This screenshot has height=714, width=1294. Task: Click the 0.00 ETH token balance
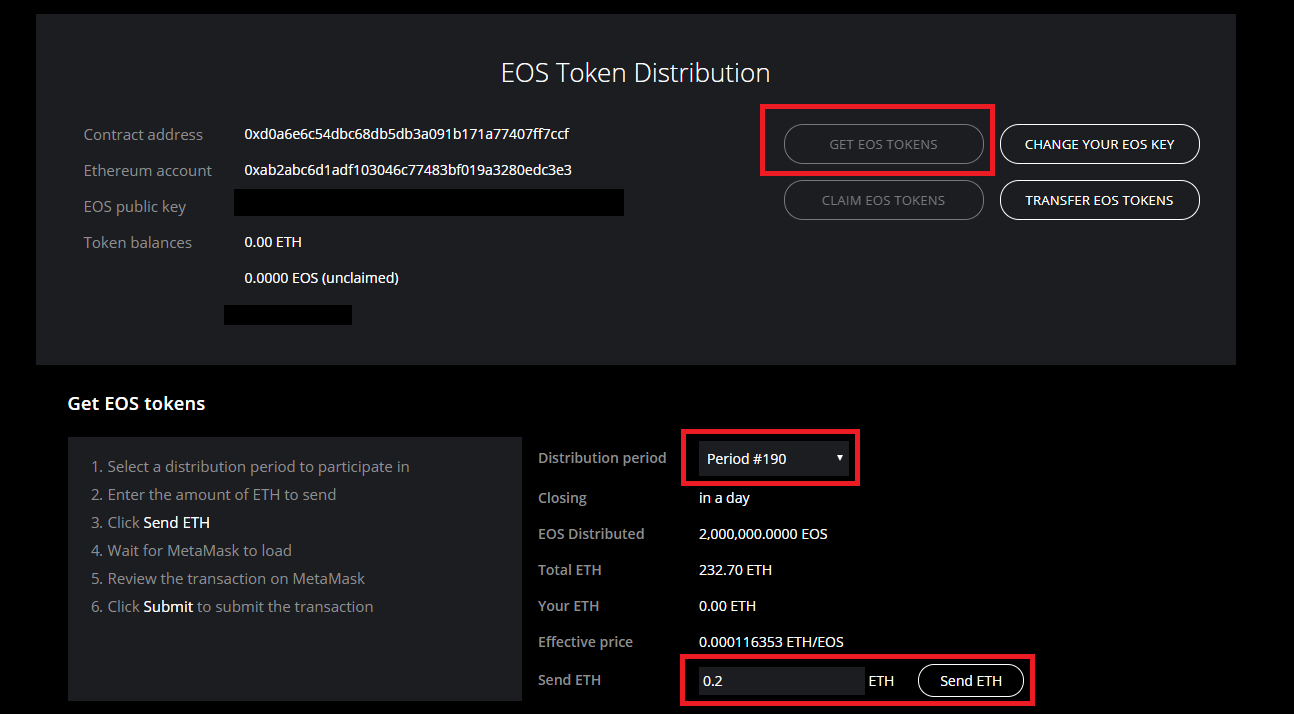click(x=273, y=242)
